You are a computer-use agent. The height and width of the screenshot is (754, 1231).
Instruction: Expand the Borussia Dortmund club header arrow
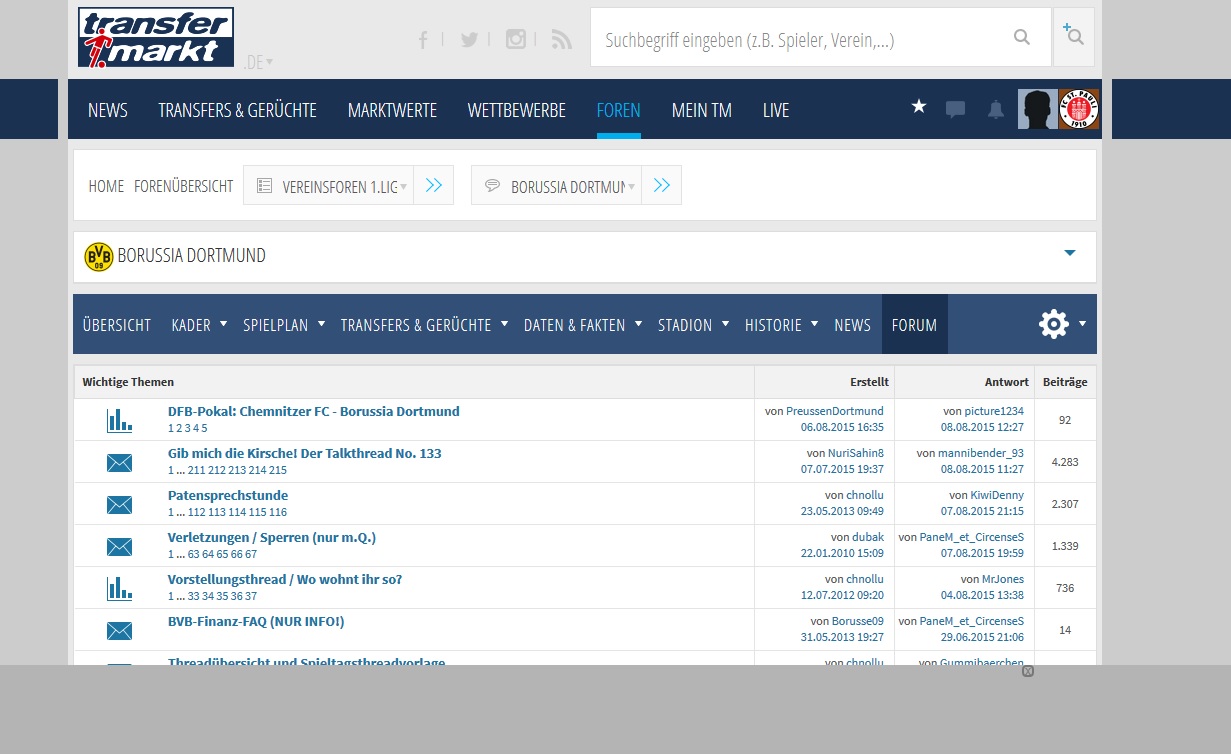(1070, 253)
